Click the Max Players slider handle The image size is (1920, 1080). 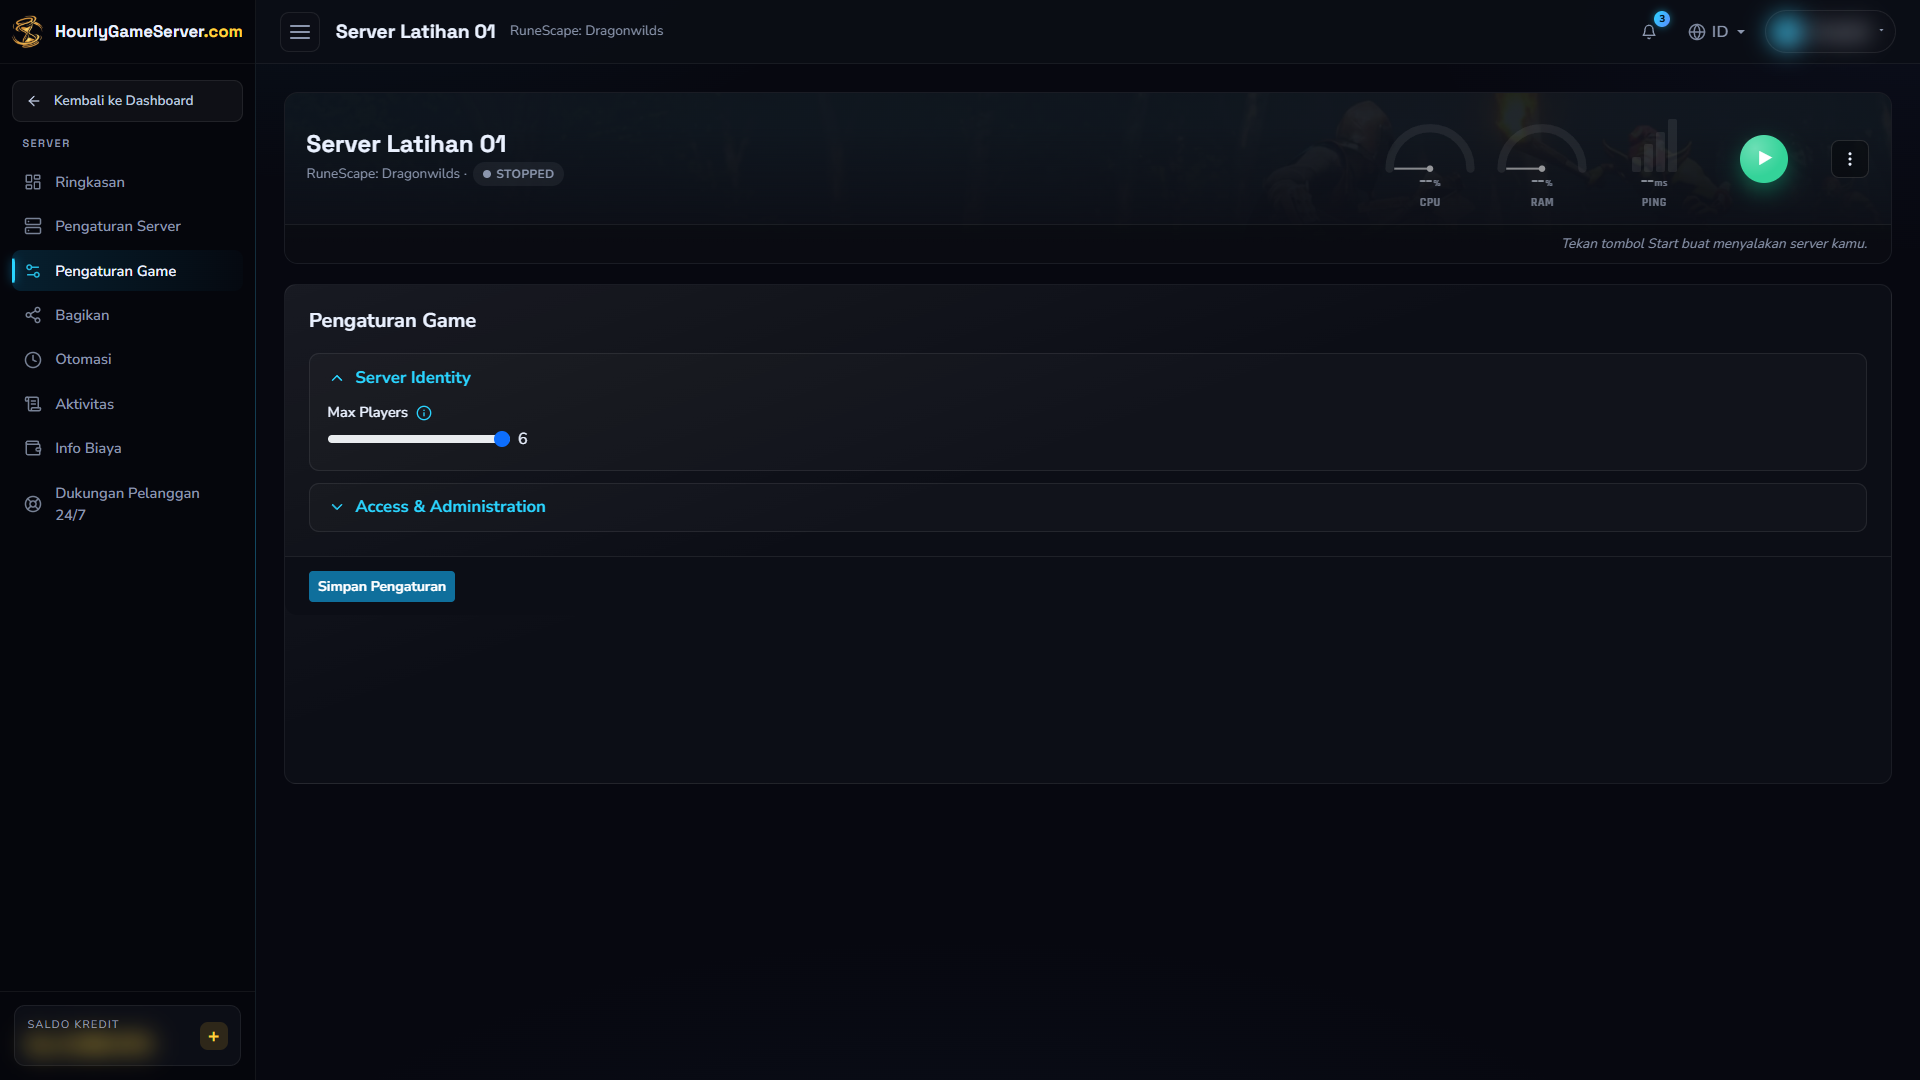pos(502,439)
